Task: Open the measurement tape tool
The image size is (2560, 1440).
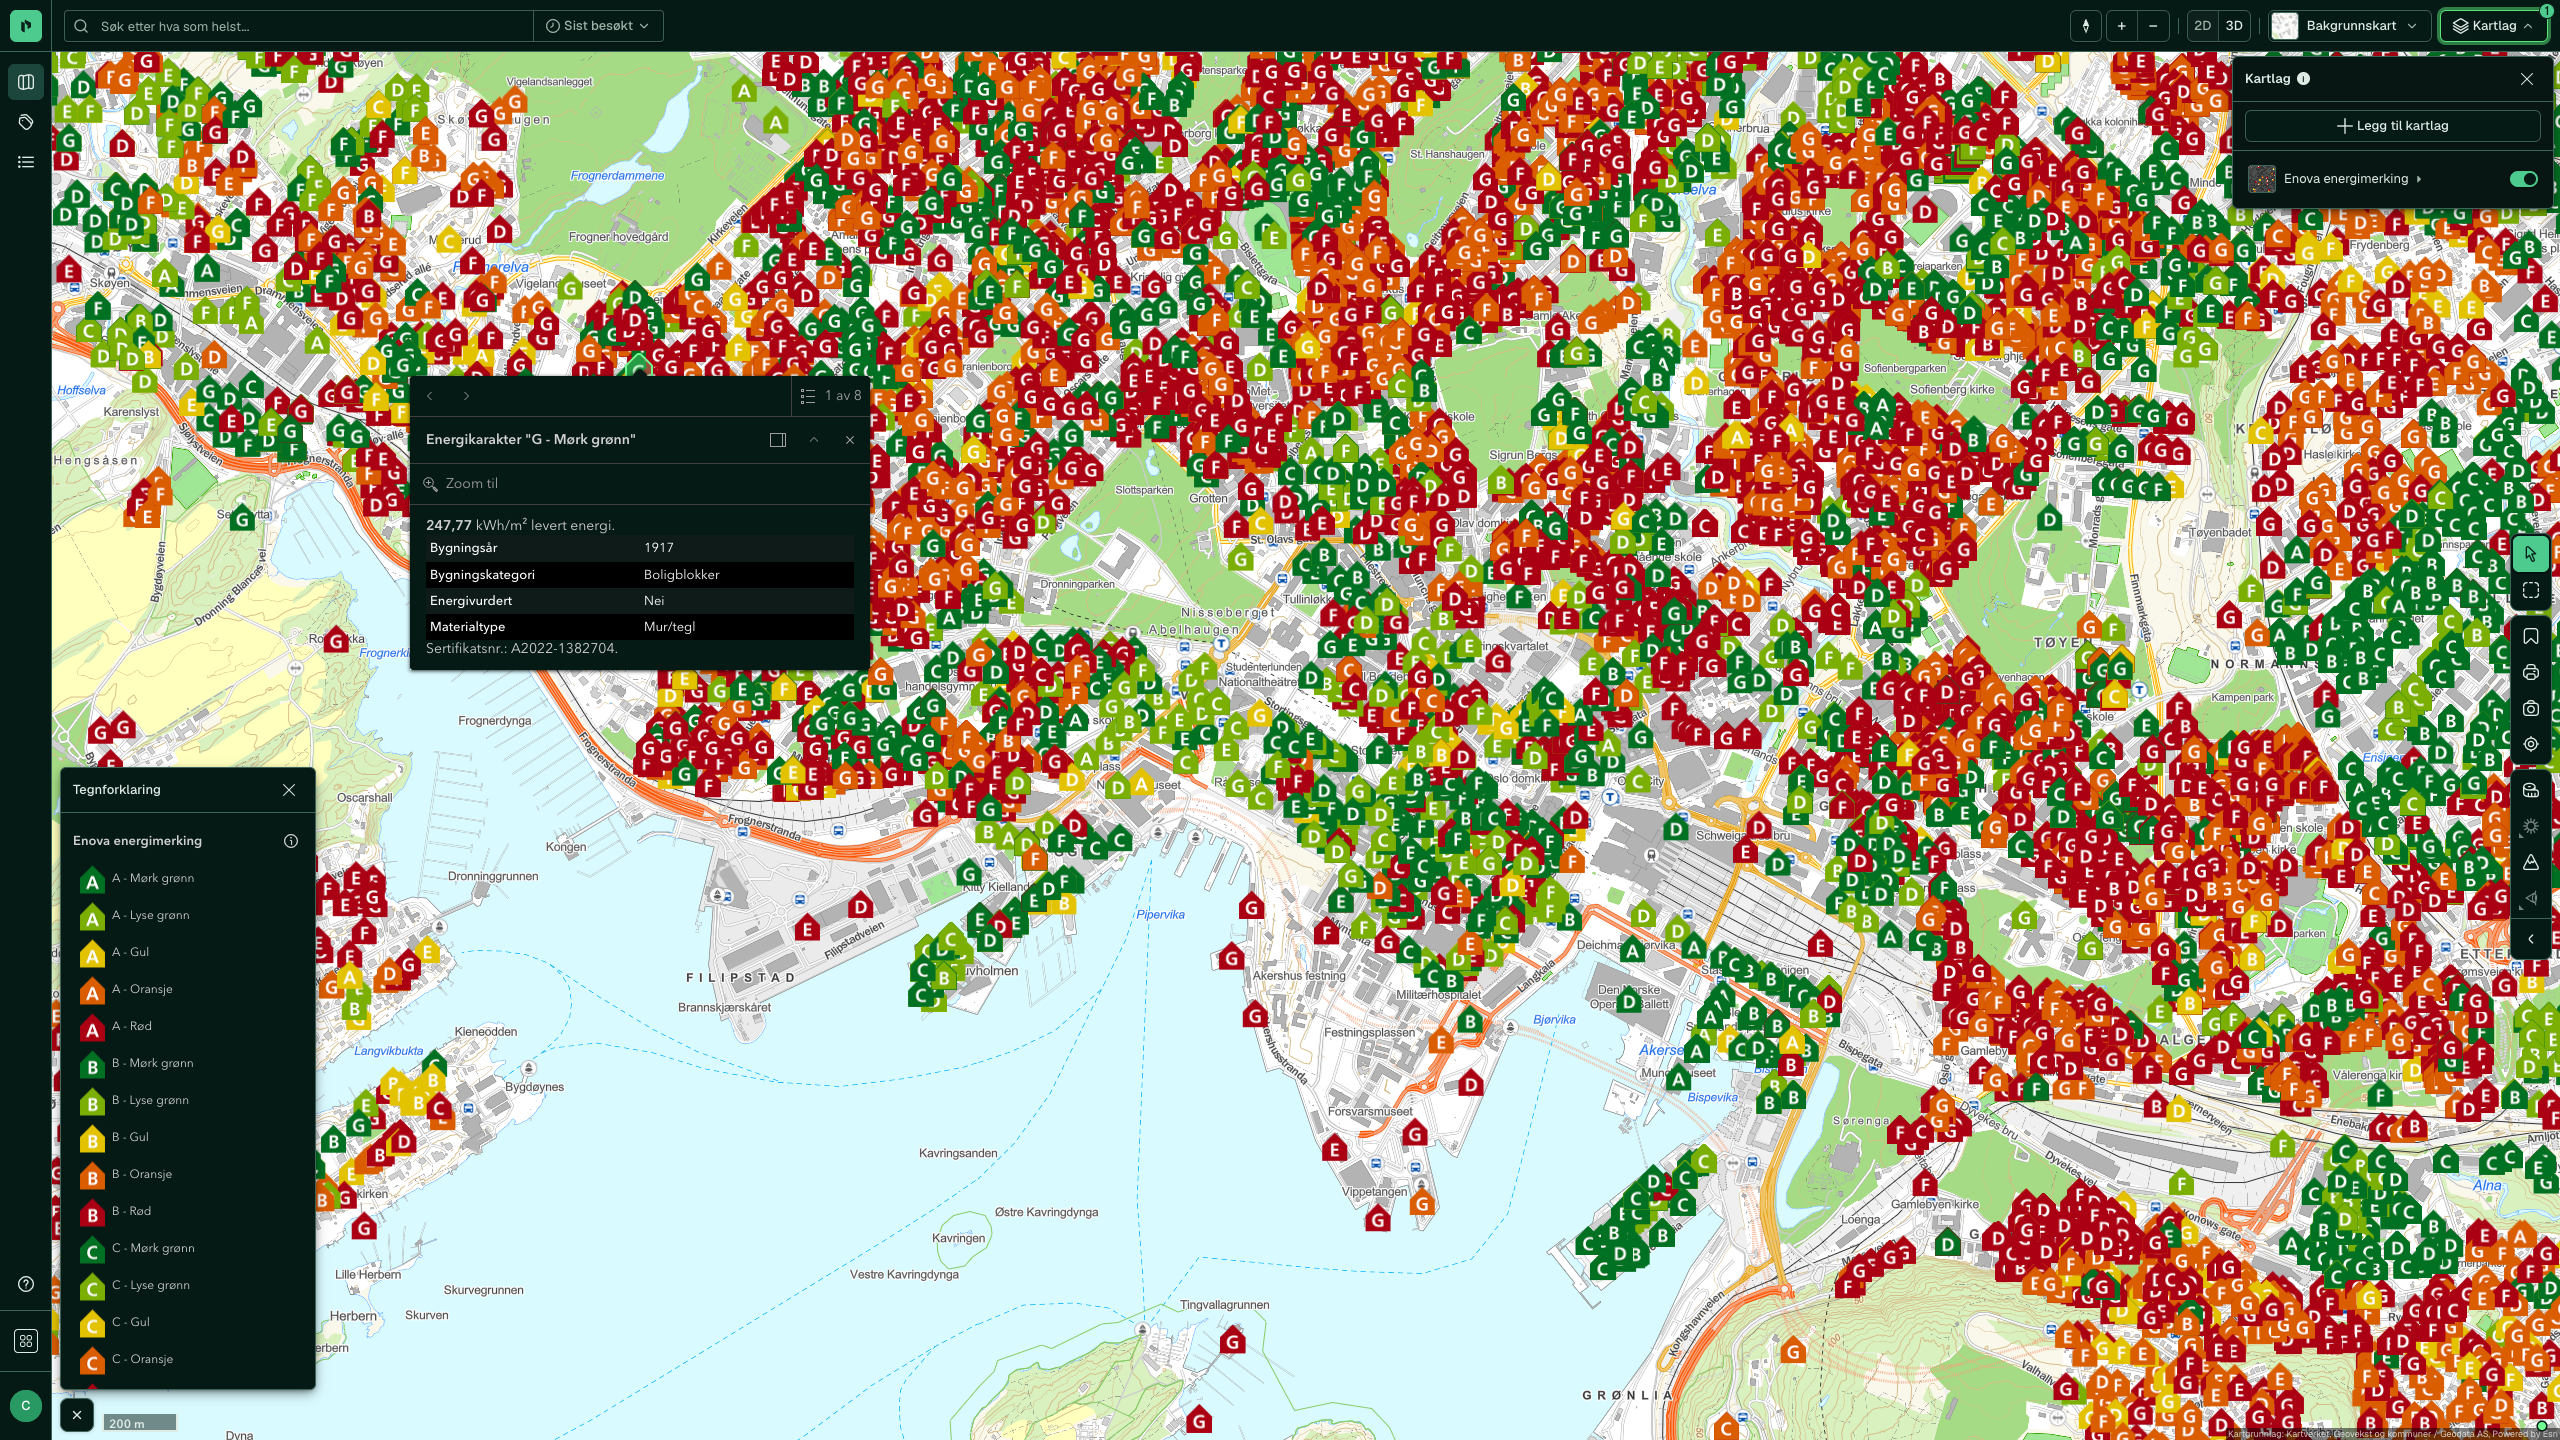Action: [x=2531, y=790]
